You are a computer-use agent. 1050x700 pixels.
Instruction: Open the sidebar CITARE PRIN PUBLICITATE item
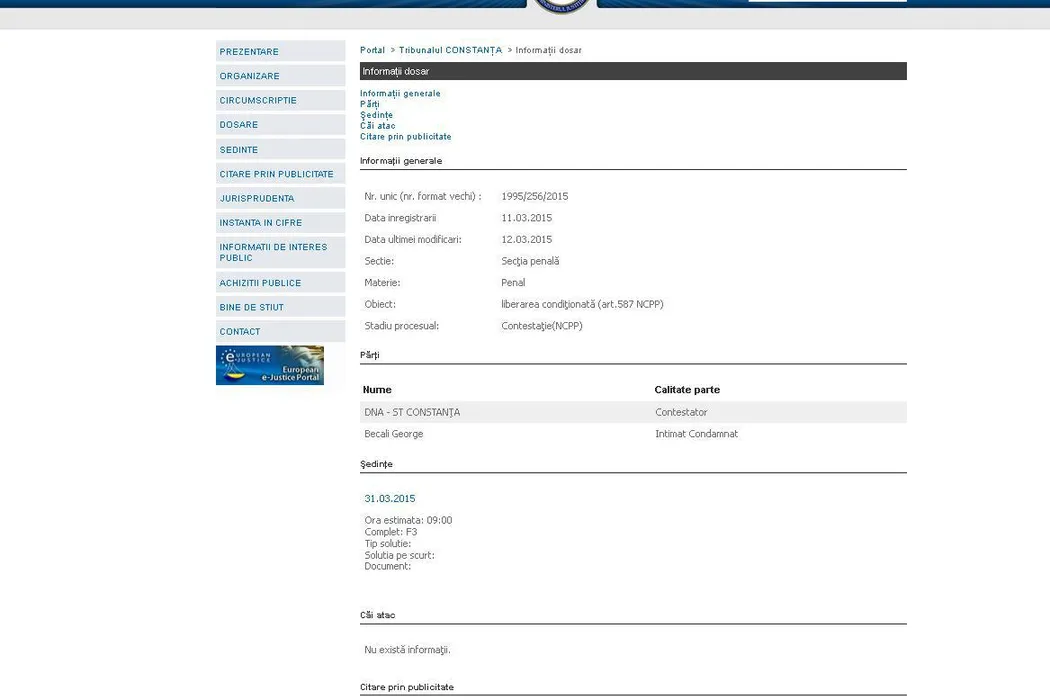pos(276,174)
